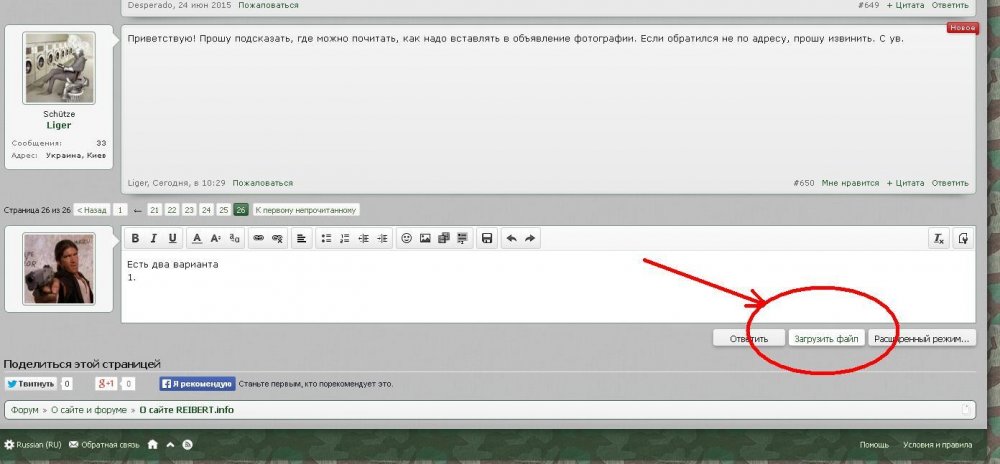Click into the reply text area
This screenshot has height=464, width=1000.
(x=548, y=286)
